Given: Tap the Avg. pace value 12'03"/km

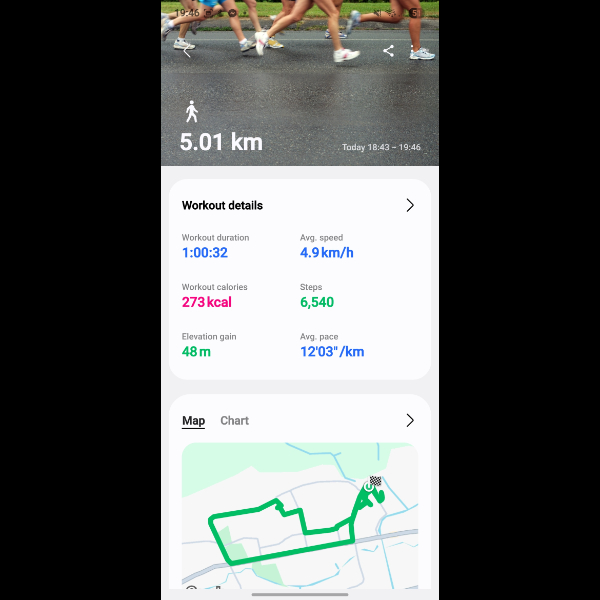Looking at the screenshot, I should point(332,352).
